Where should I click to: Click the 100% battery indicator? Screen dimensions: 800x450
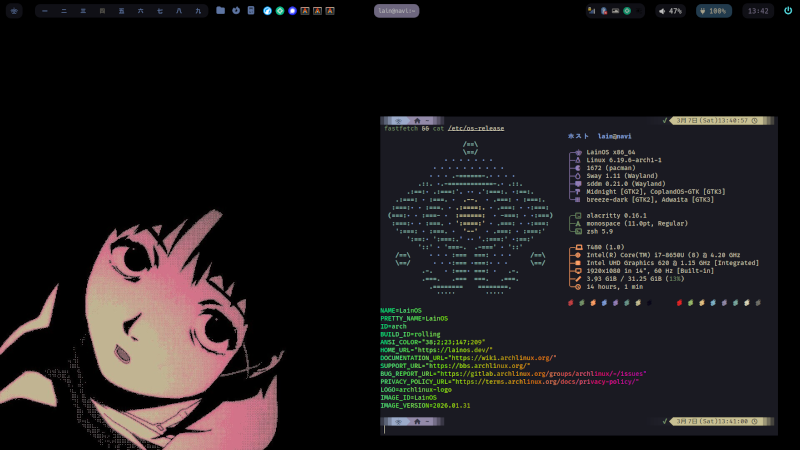tap(714, 11)
